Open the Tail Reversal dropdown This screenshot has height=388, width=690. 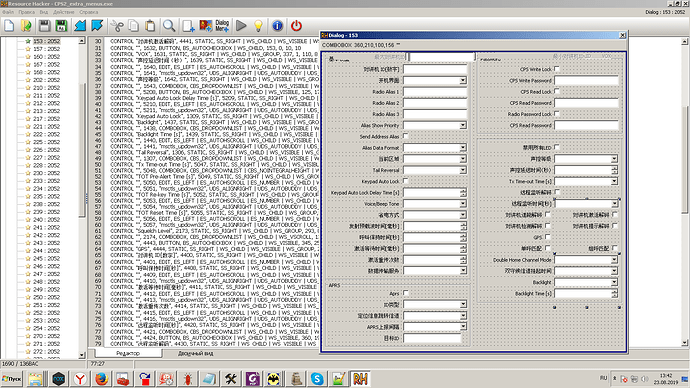coord(435,170)
